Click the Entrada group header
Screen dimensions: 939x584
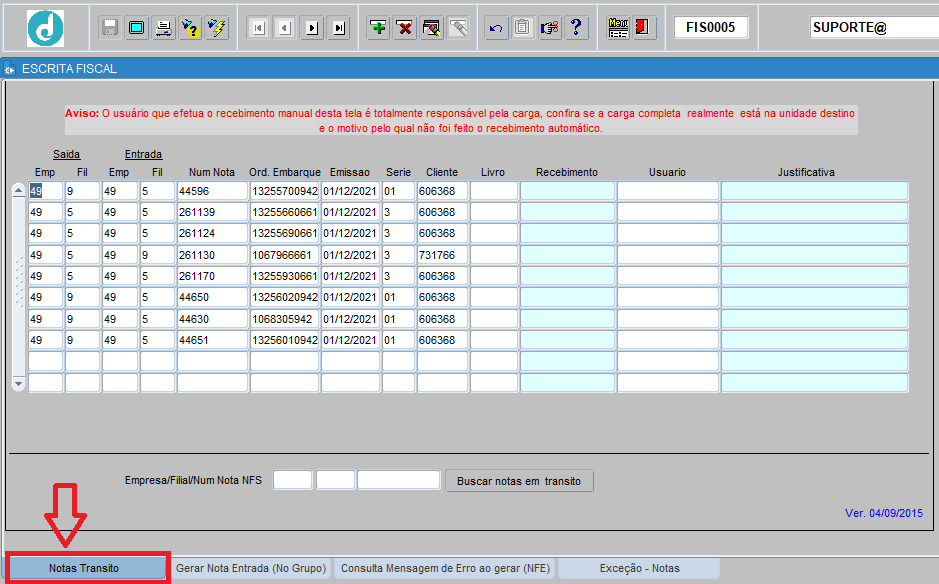(143, 155)
